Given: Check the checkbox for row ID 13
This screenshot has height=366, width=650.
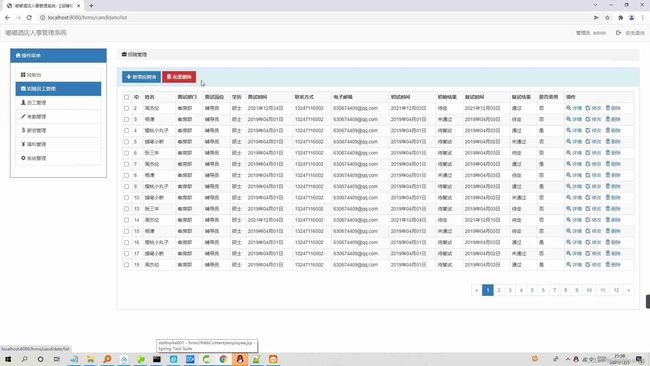Looking at the screenshot, I should coord(126,209).
